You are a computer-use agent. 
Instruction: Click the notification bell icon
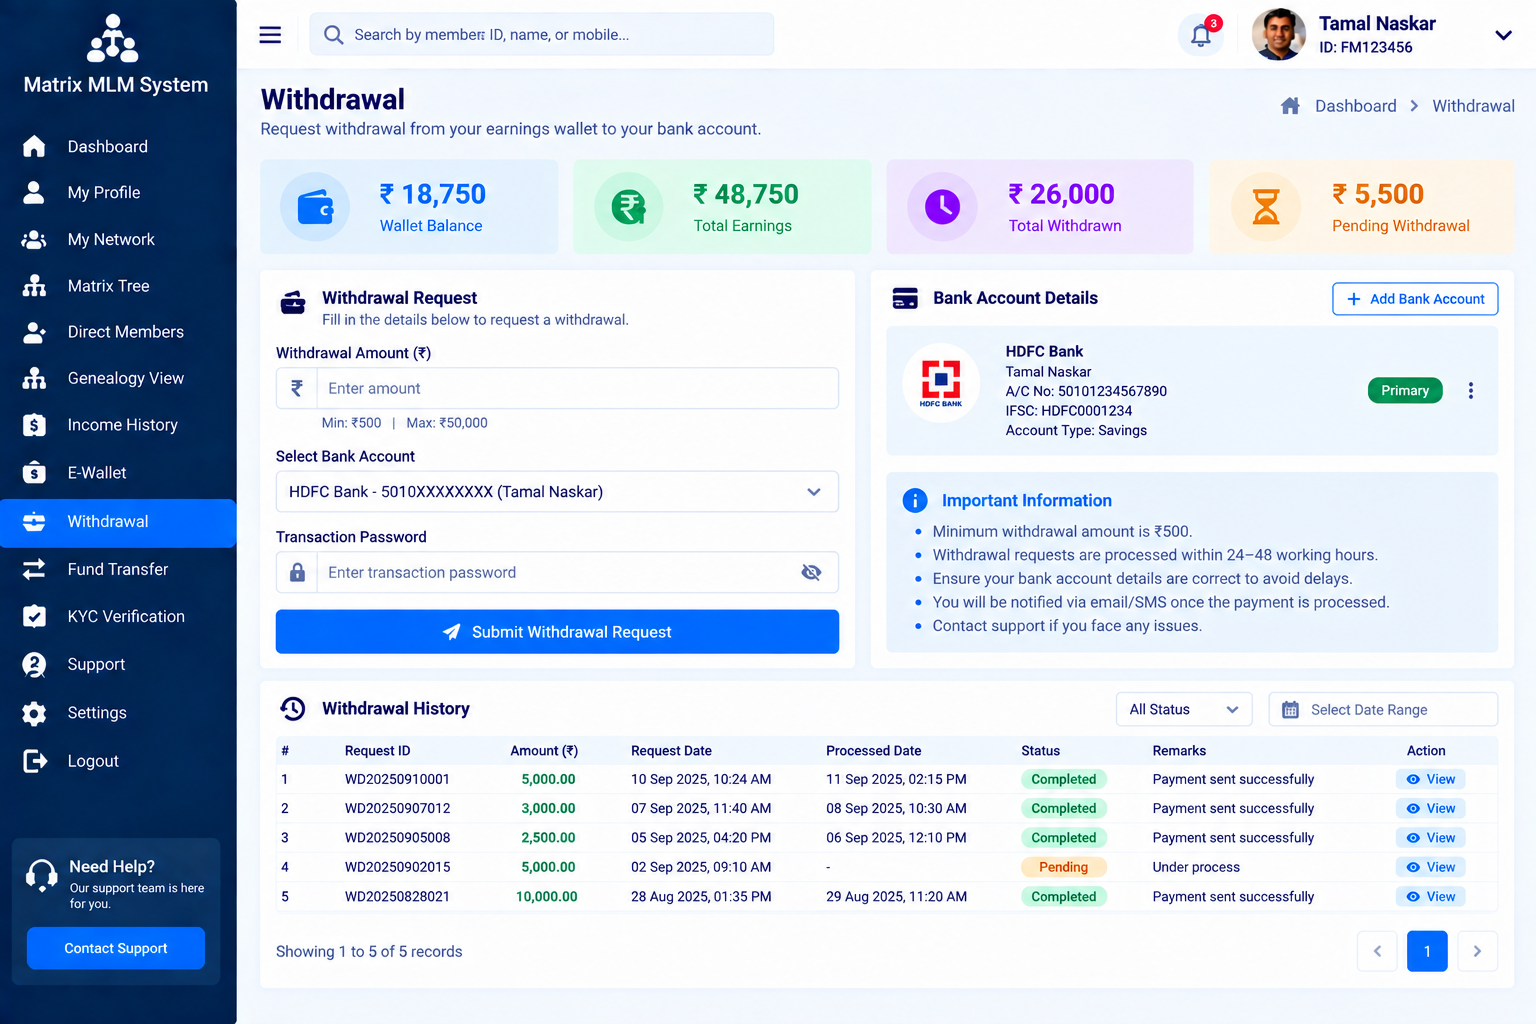[x=1201, y=36]
